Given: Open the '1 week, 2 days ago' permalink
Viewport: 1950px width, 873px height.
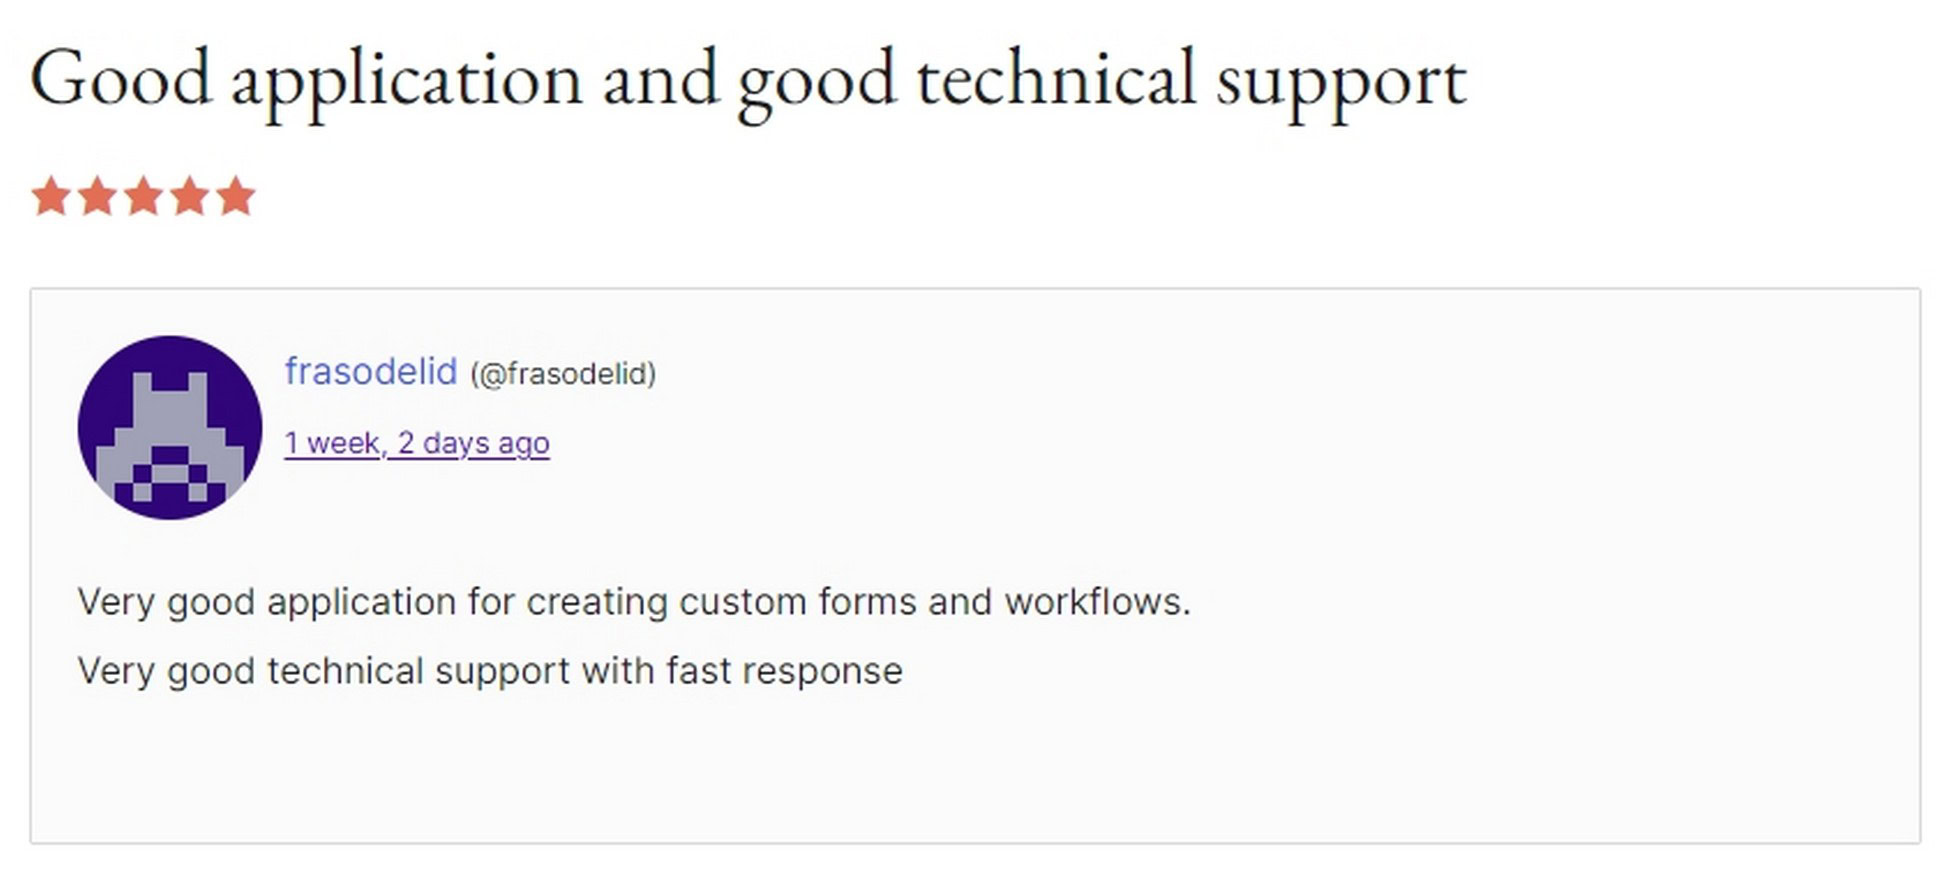Looking at the screenshot, I should [x=417, y=443].
